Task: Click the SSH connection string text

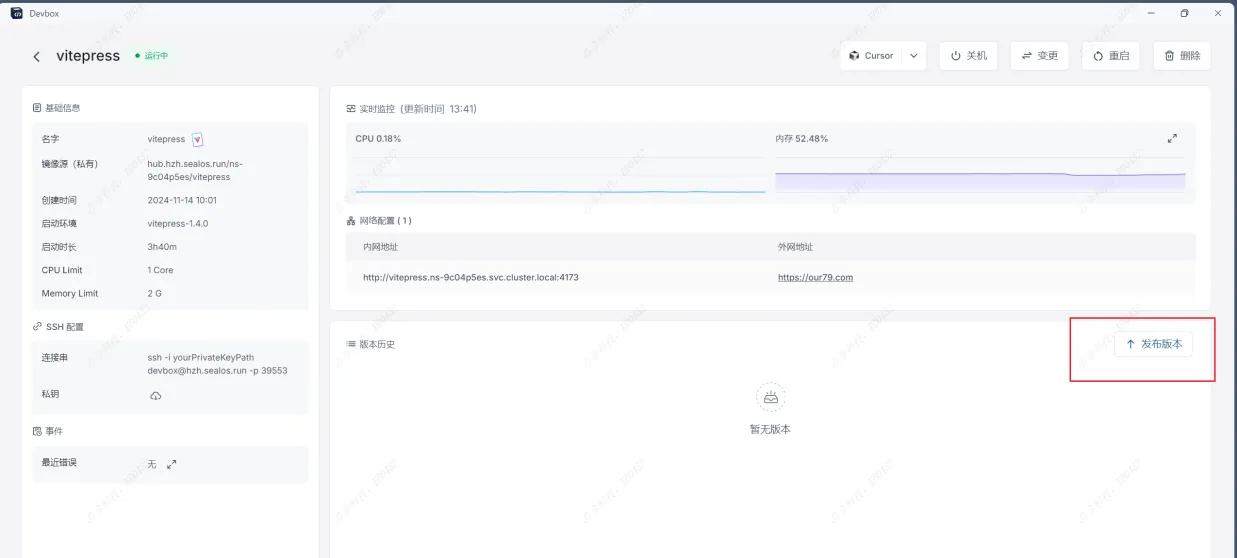Action: tap(217, 364)
